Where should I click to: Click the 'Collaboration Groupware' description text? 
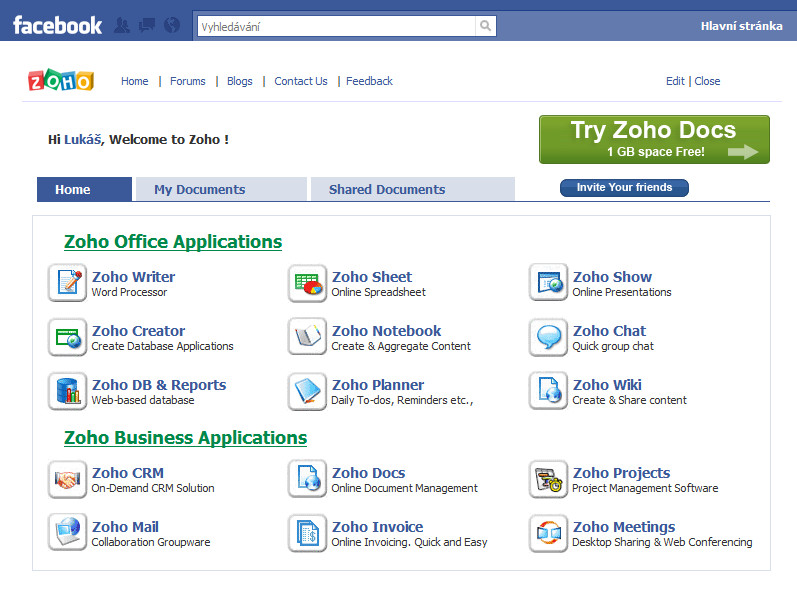[151, 542]
